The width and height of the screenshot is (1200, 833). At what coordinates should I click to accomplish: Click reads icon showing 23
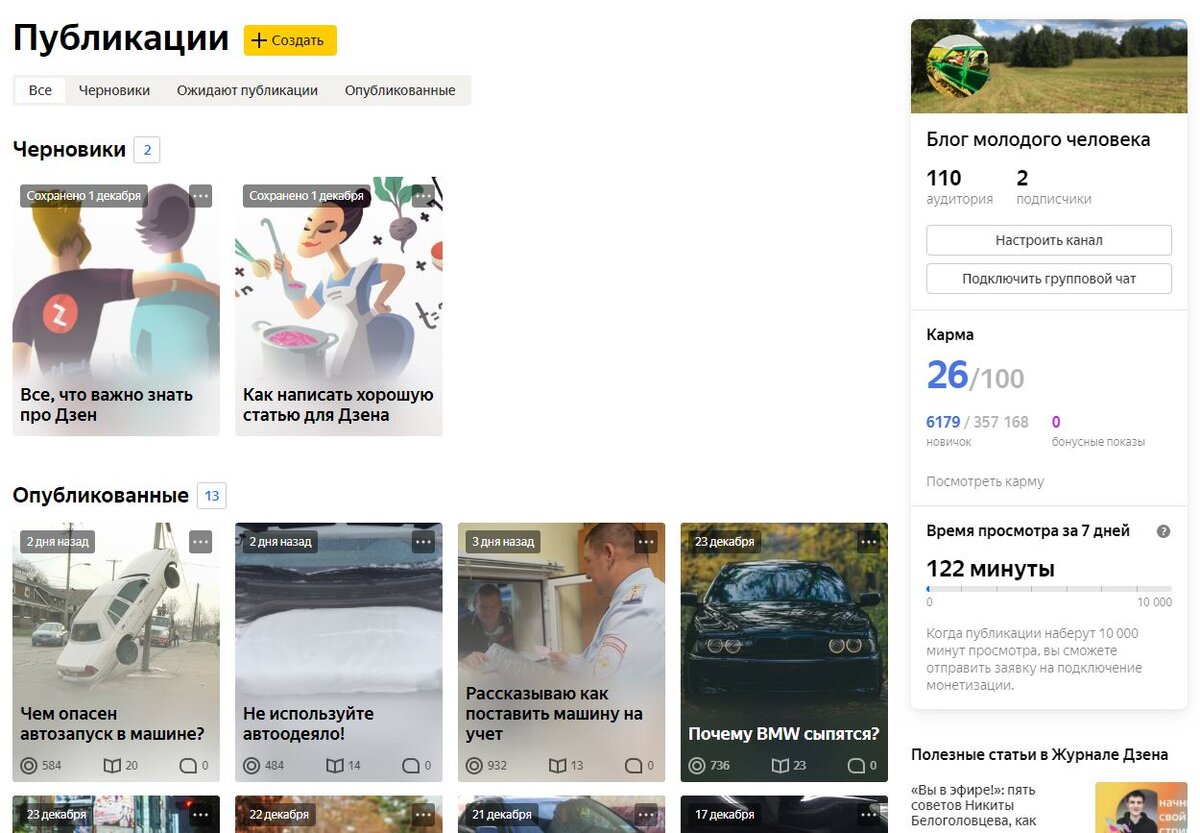pyautogui.click(x=781, y=766)
